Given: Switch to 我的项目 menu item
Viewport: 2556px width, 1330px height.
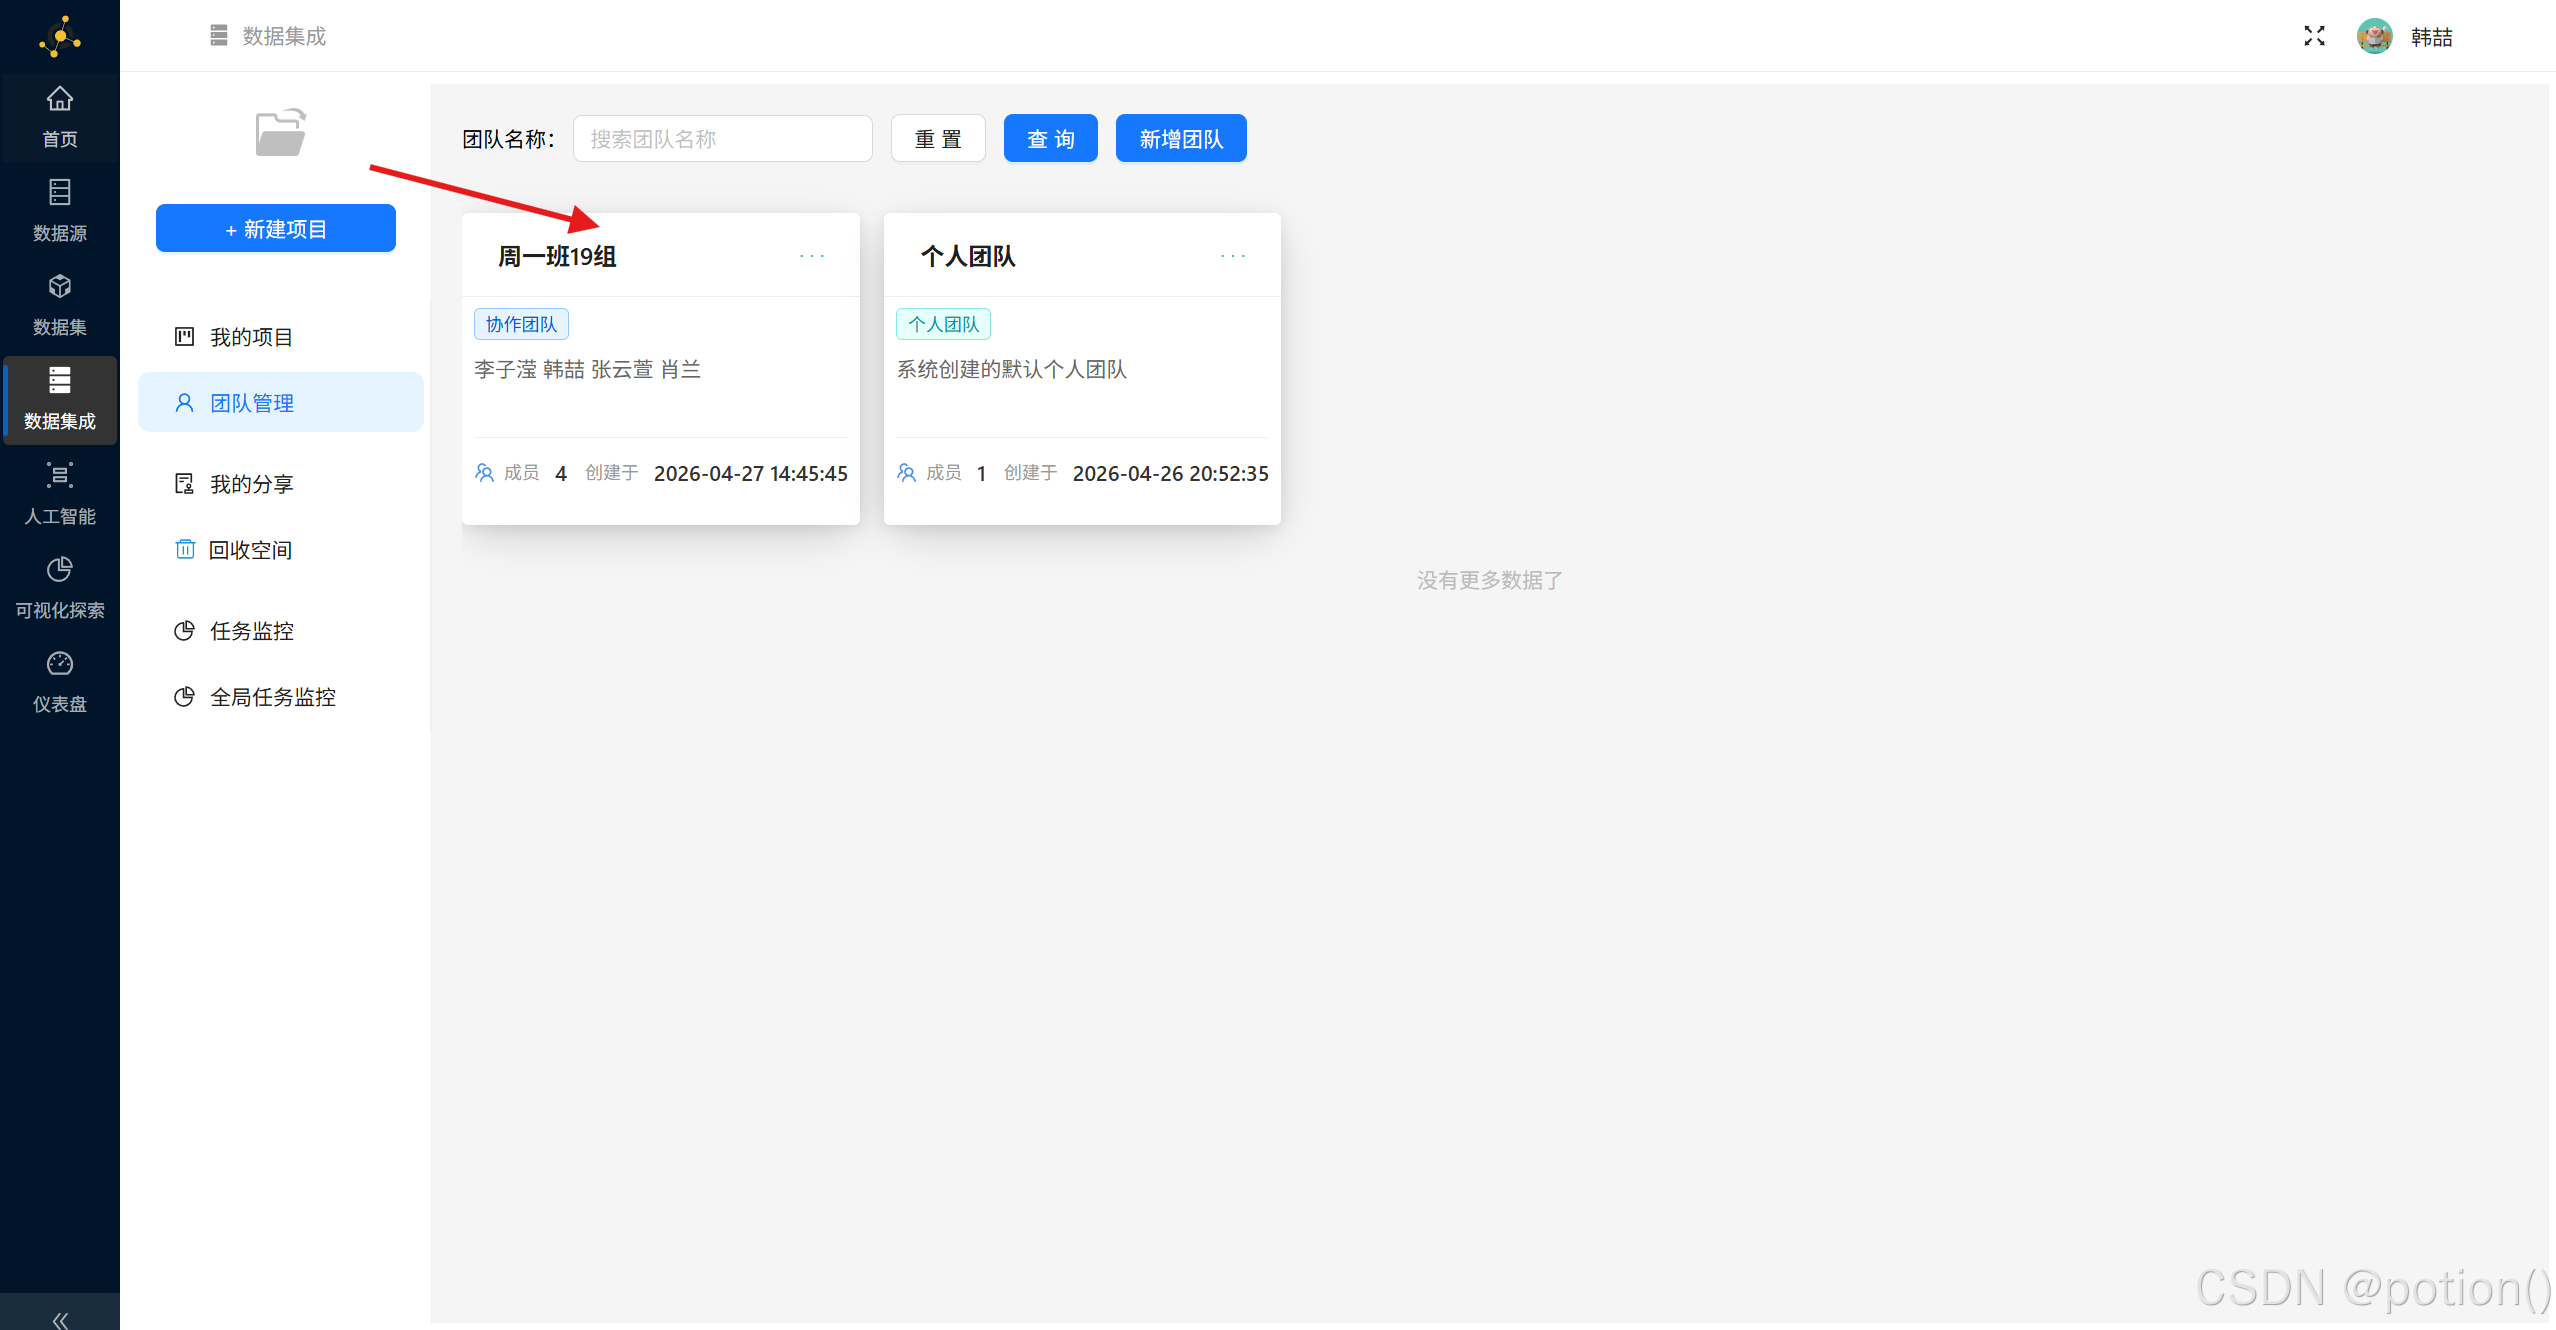Looking at the screenshot, I should [251, 337].
